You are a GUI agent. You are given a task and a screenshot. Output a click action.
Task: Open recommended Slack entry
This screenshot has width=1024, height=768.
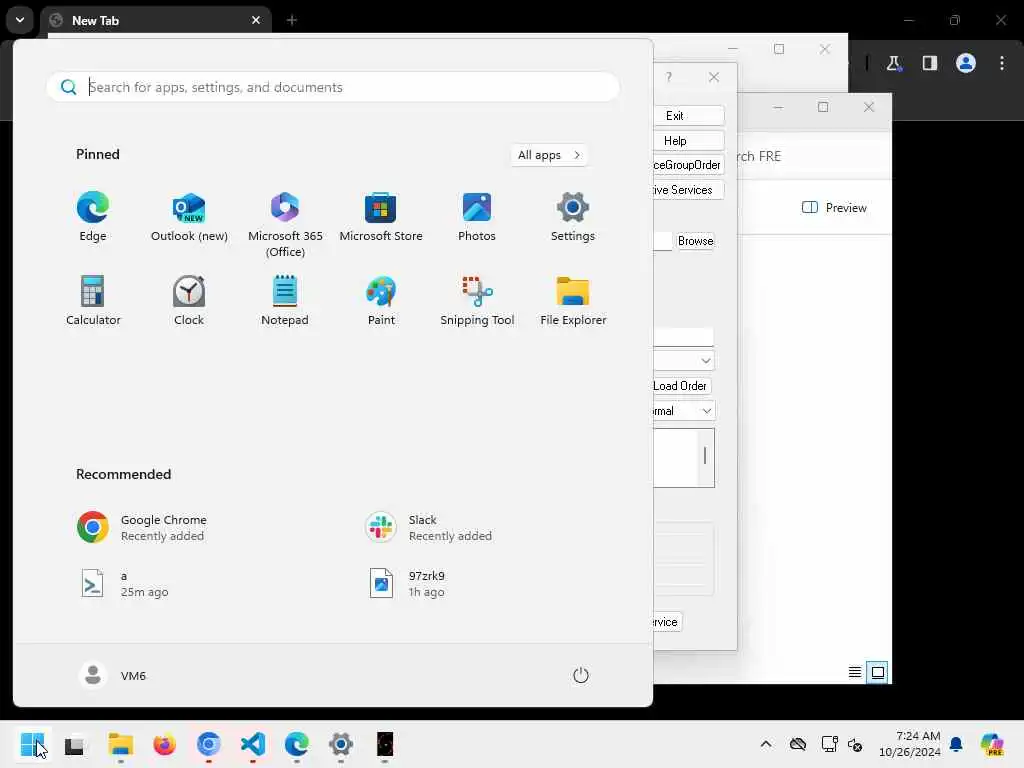[x=428, y=528]
